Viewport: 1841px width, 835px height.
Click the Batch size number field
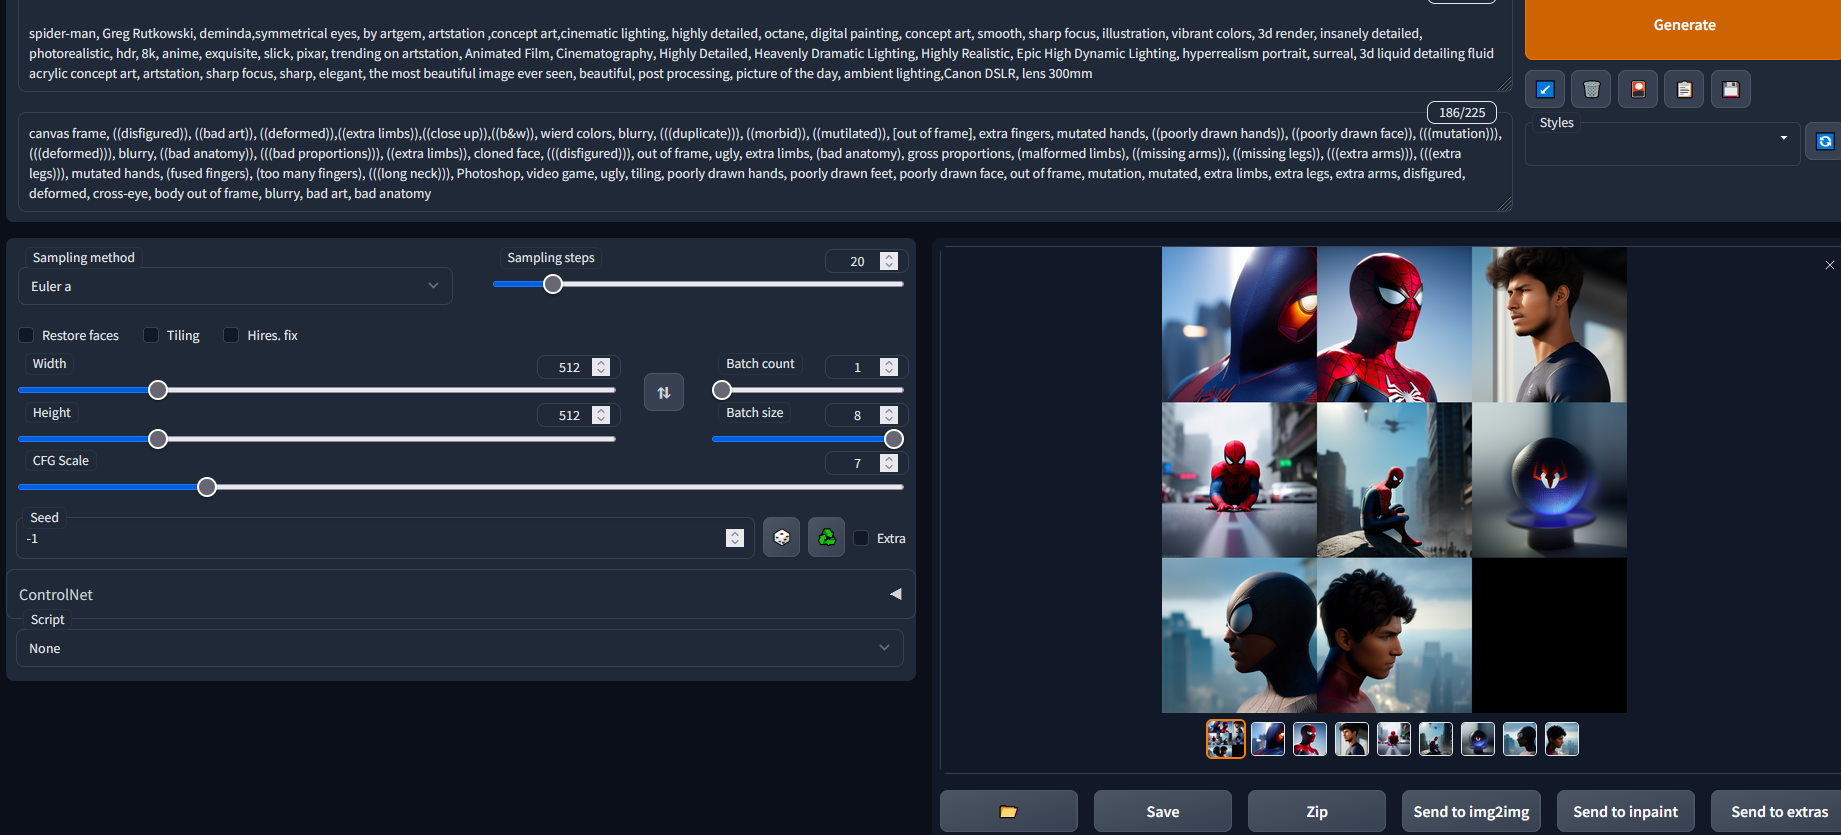pos(865,415)
